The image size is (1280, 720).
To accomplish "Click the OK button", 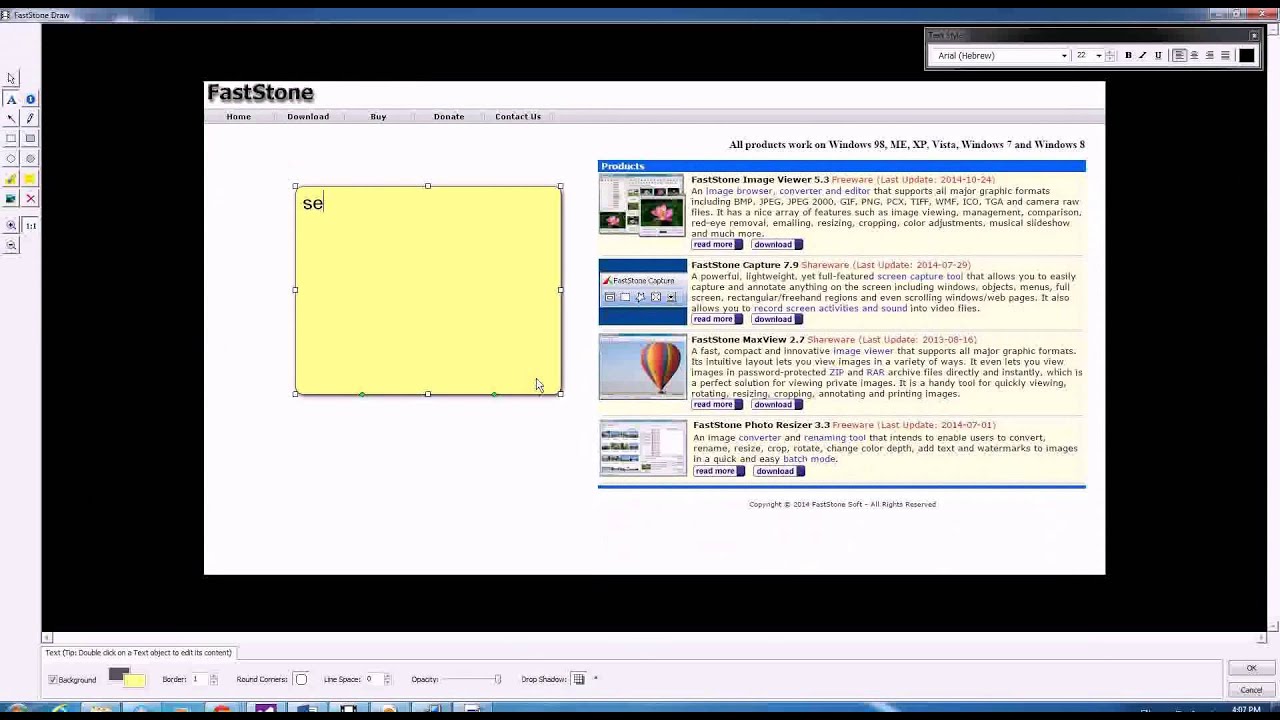I will coord(1251,668).
